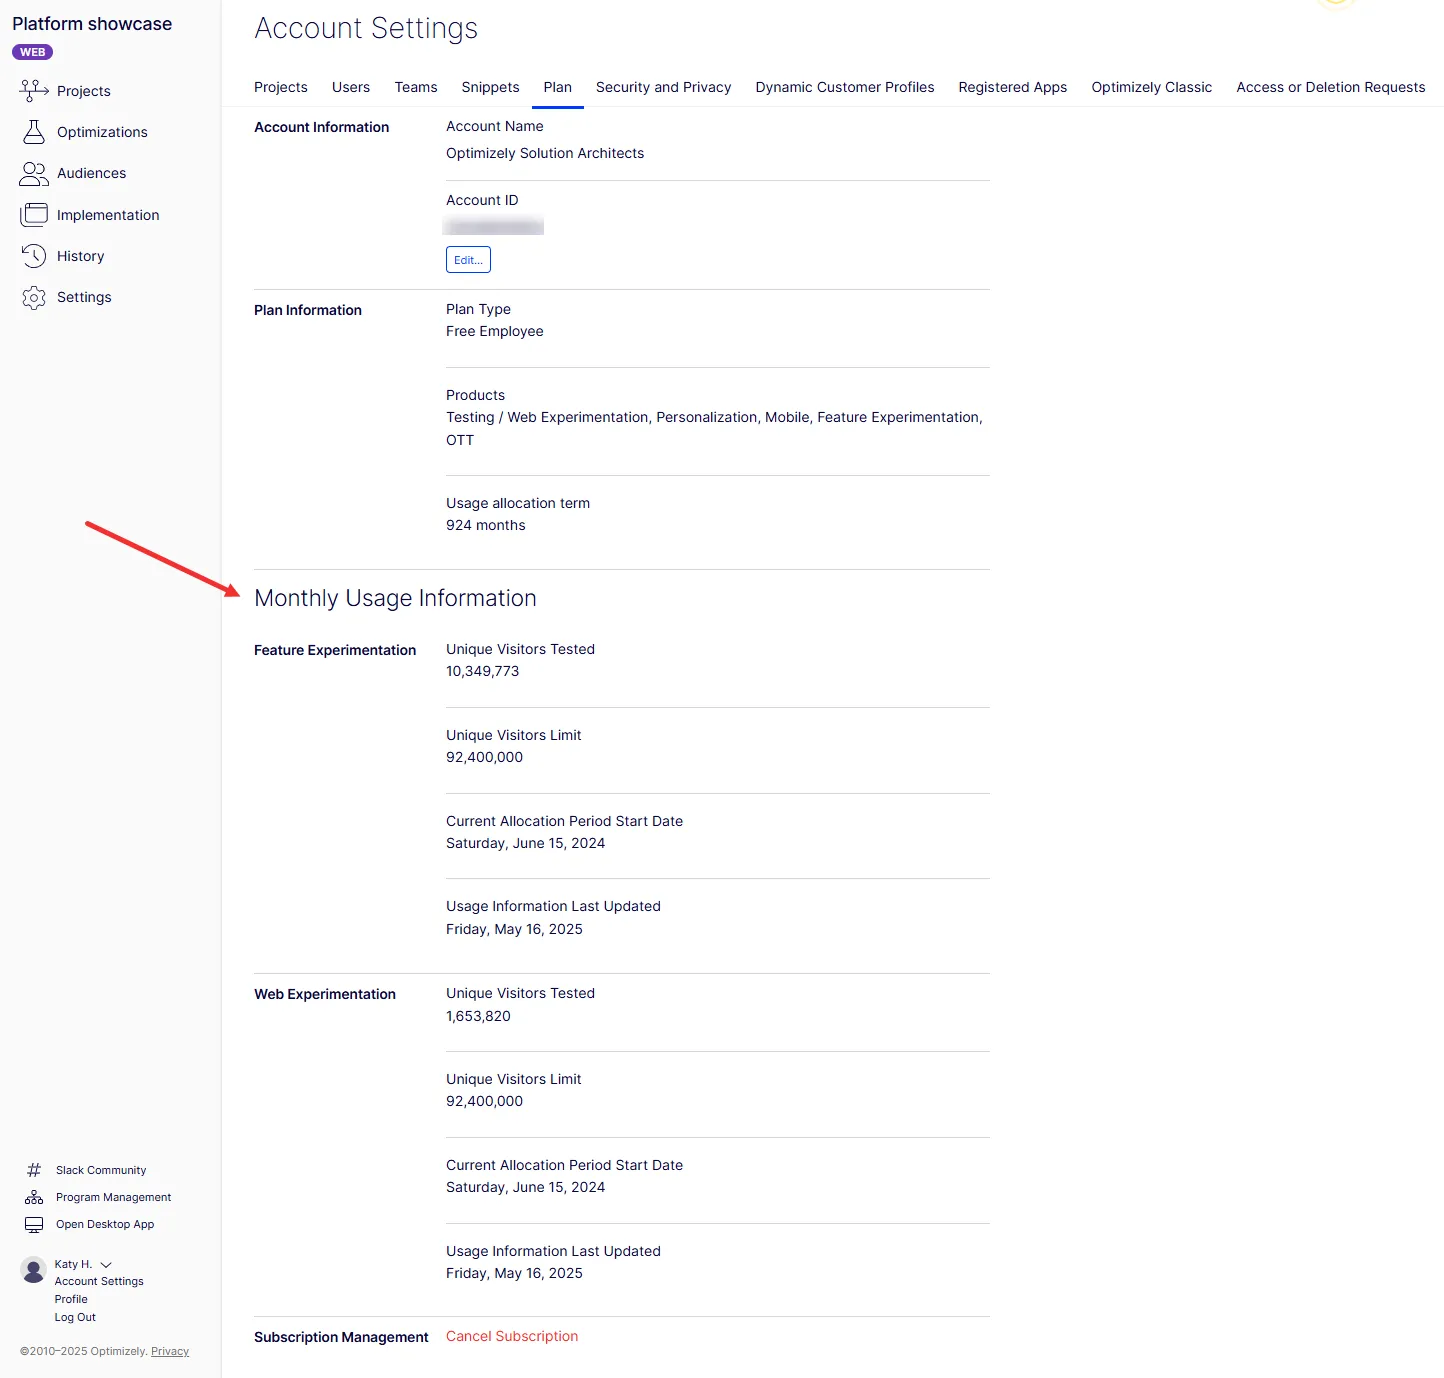Click the 924 months allocation term
Screen dimensions: 1444x1378
(486, 525)
